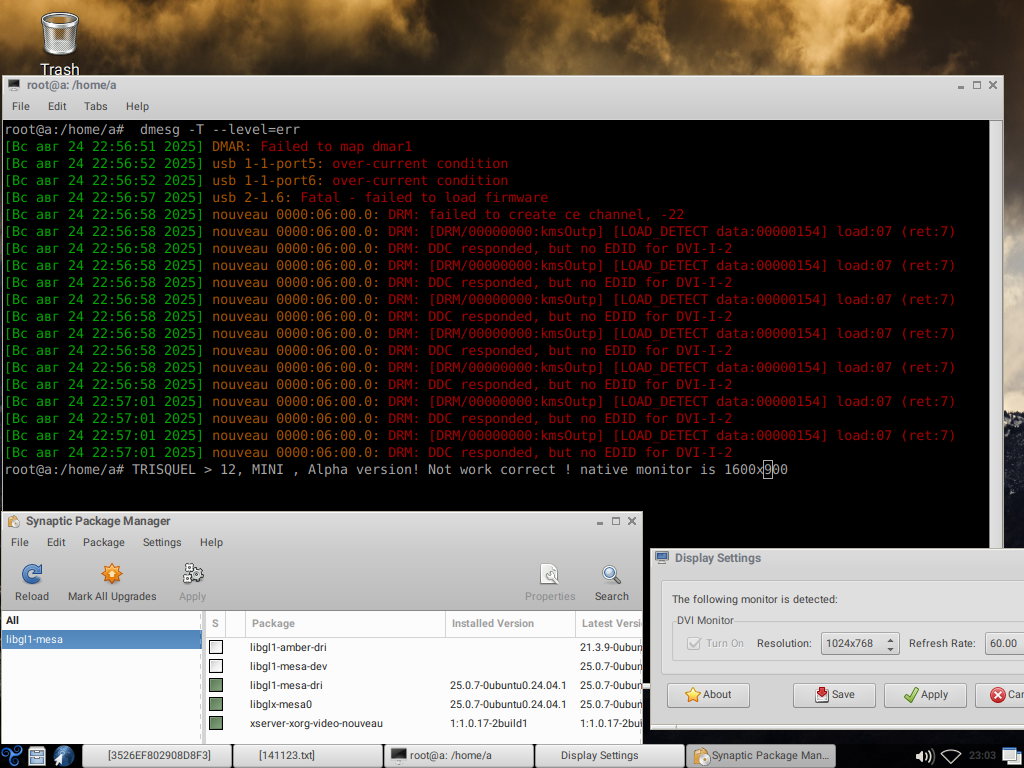Click the terminal title bar text root@a: /home/a
The height and width of the screenshot is (768, 1024).
coord(71,85)
